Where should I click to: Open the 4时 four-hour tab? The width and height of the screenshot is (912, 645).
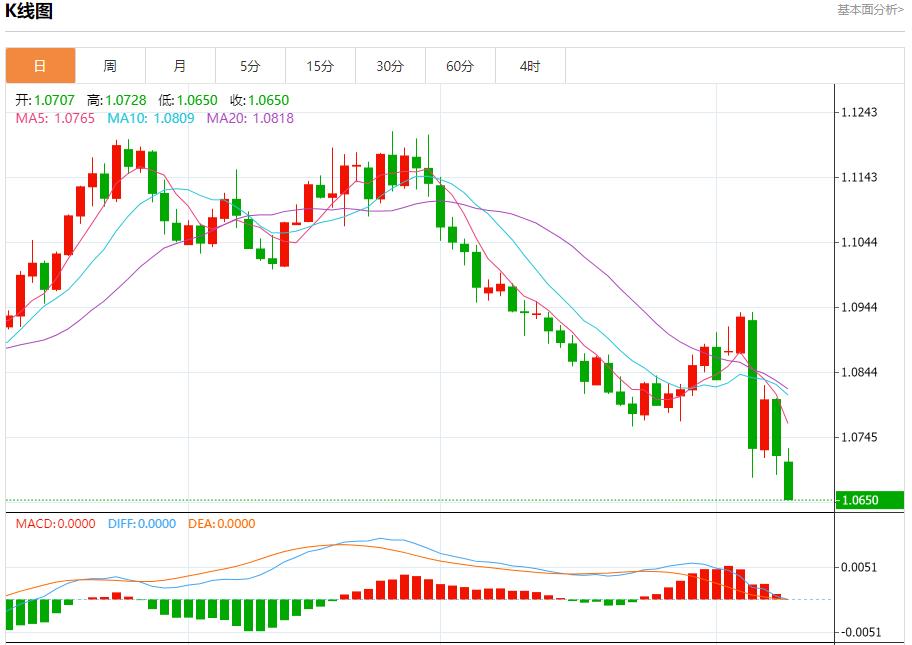point(530,66)
